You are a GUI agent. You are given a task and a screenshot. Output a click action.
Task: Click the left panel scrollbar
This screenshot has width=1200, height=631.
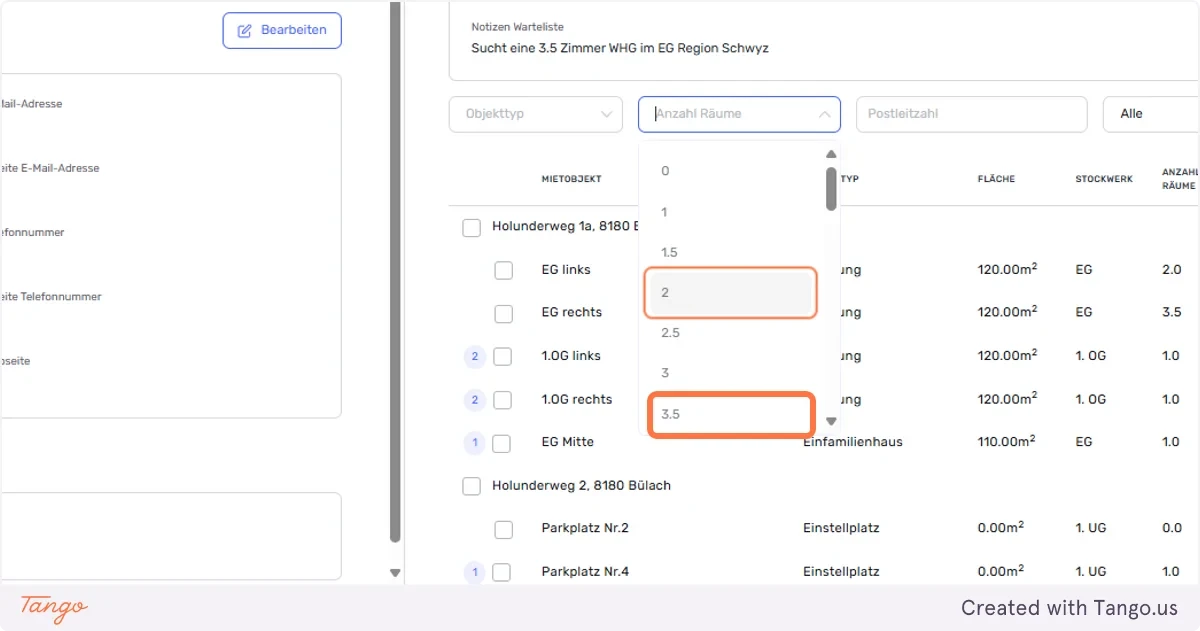click(x=395, y=270)
